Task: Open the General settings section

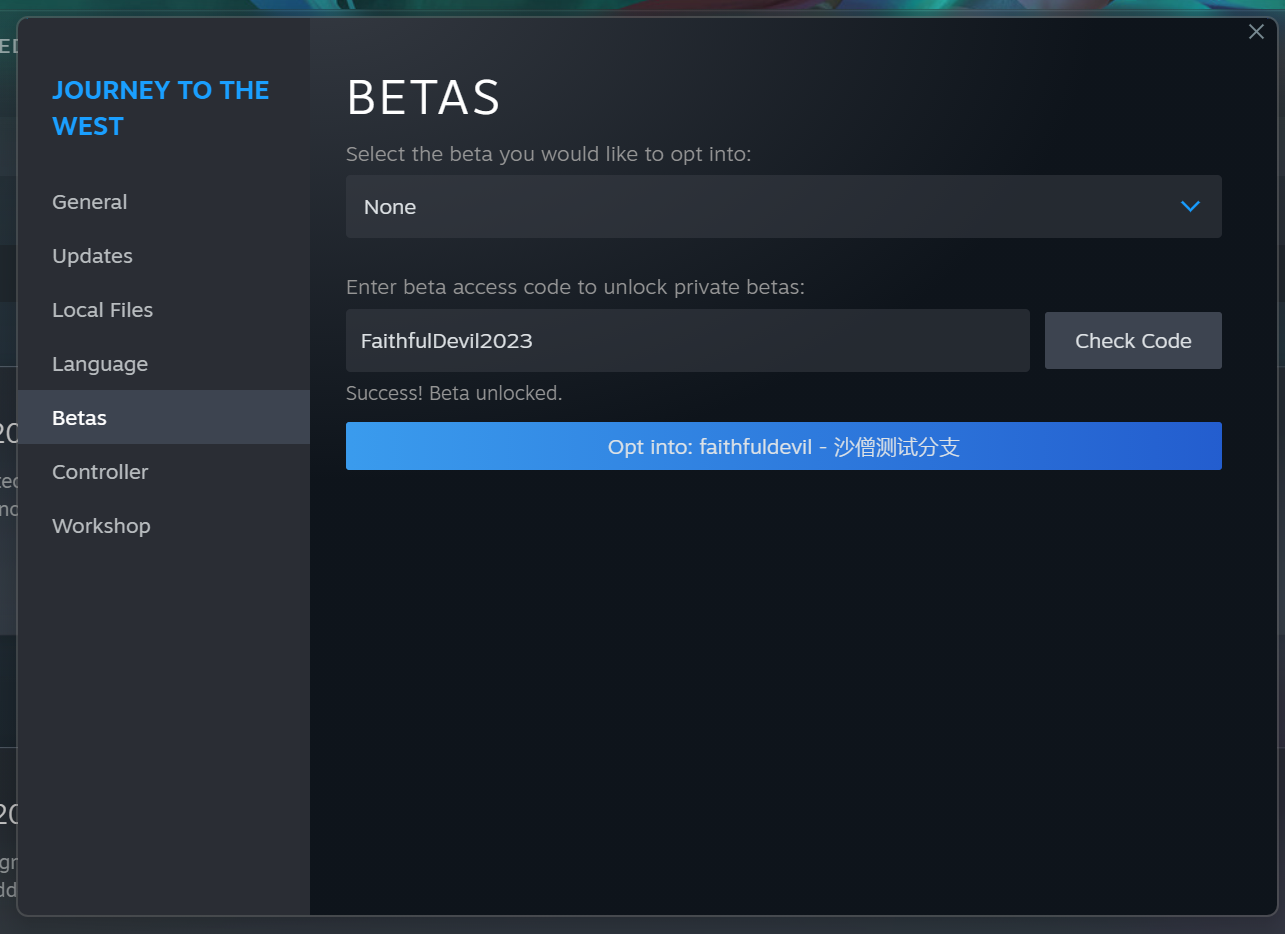Action: click(90, 202)
